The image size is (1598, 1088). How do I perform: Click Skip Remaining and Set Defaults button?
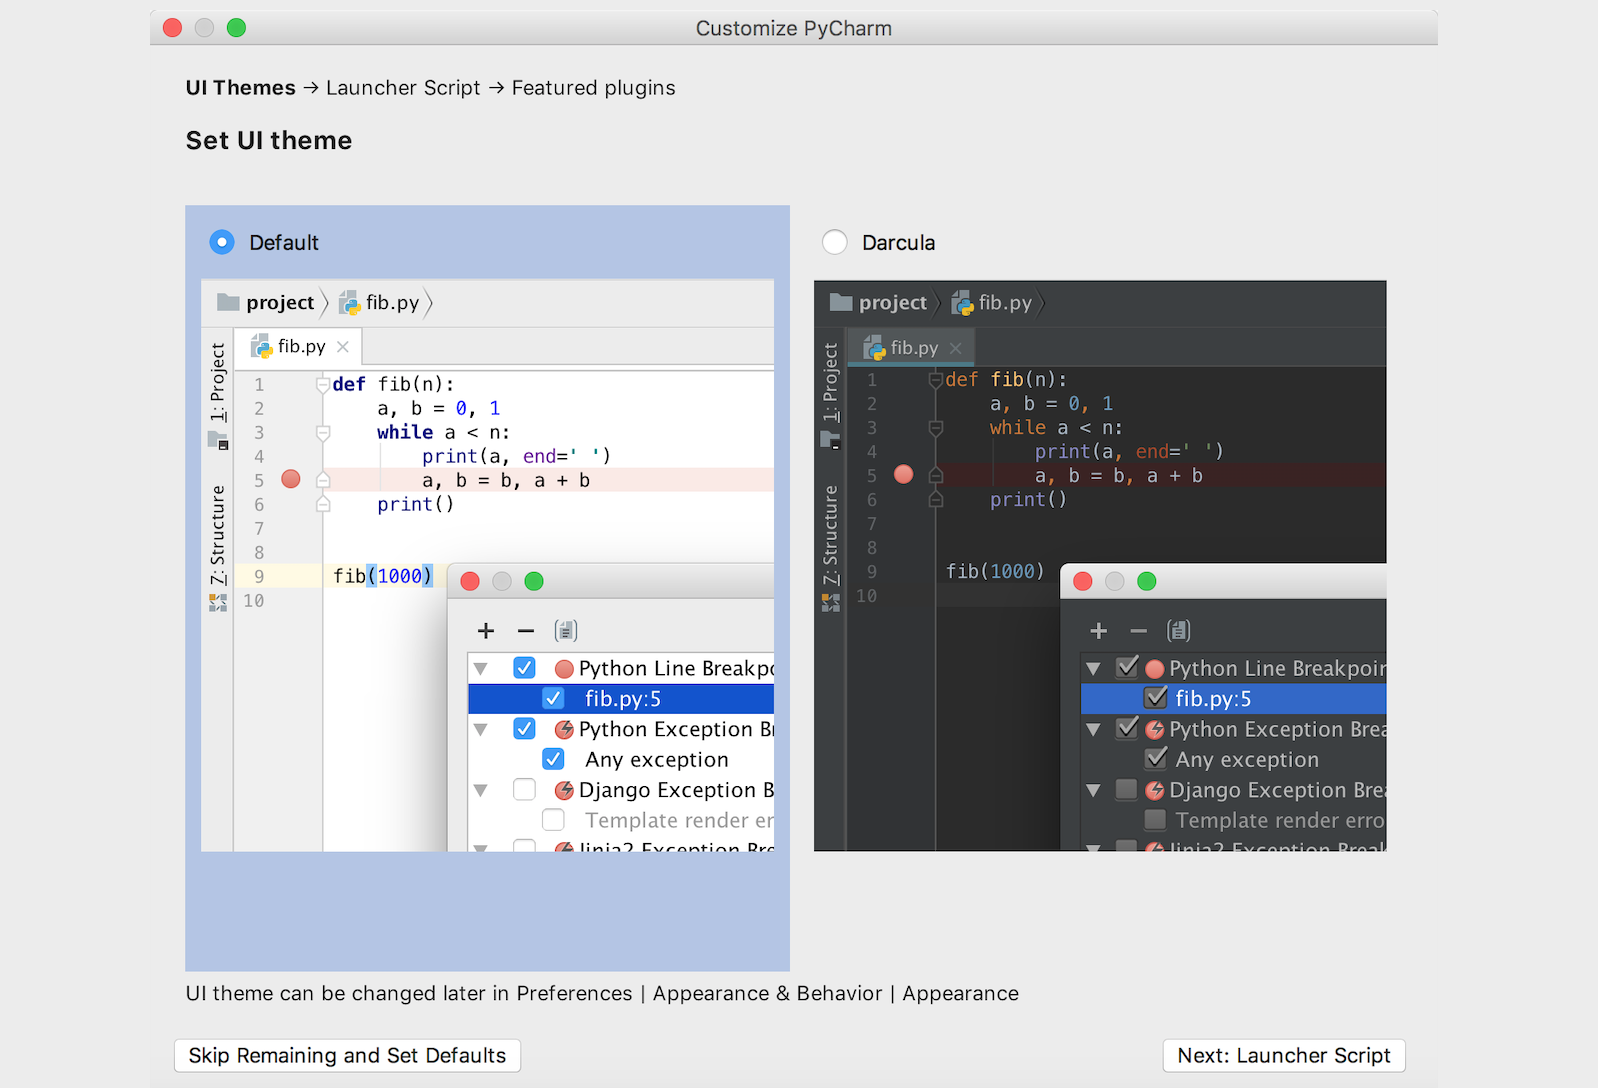(347, 1055)
